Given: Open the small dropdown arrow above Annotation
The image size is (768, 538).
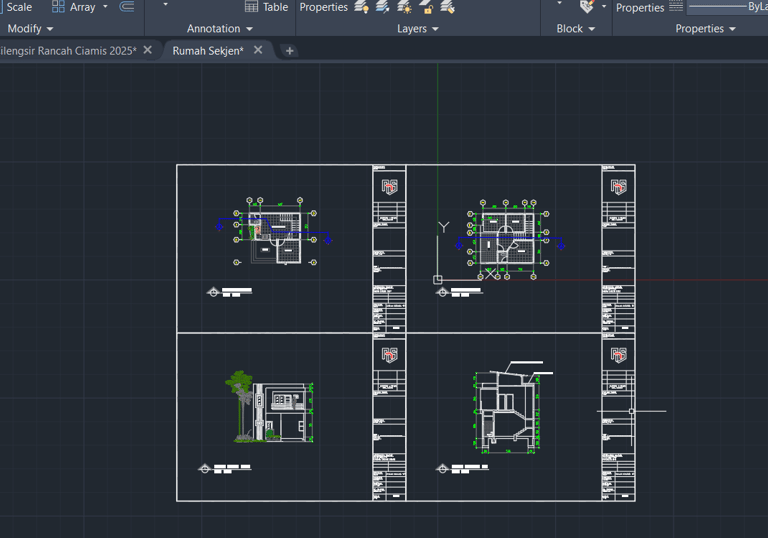Looking at the screenshot, I should tap(166, 4).
